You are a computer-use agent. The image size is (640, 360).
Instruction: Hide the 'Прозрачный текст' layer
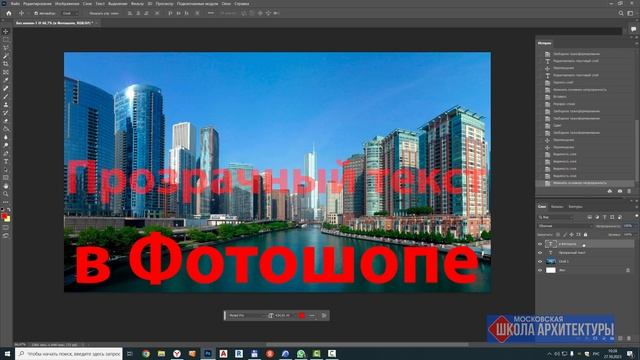(x=540, y=253)
